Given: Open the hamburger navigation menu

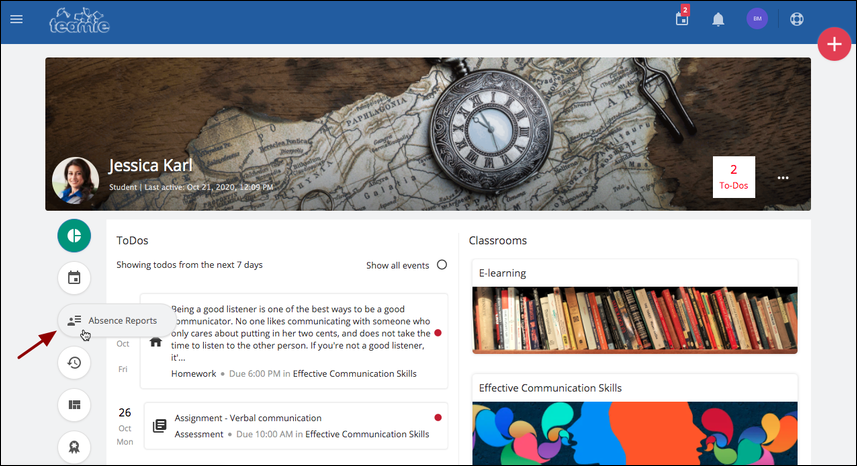Looking at the screenshot, I should coord(16,19).
